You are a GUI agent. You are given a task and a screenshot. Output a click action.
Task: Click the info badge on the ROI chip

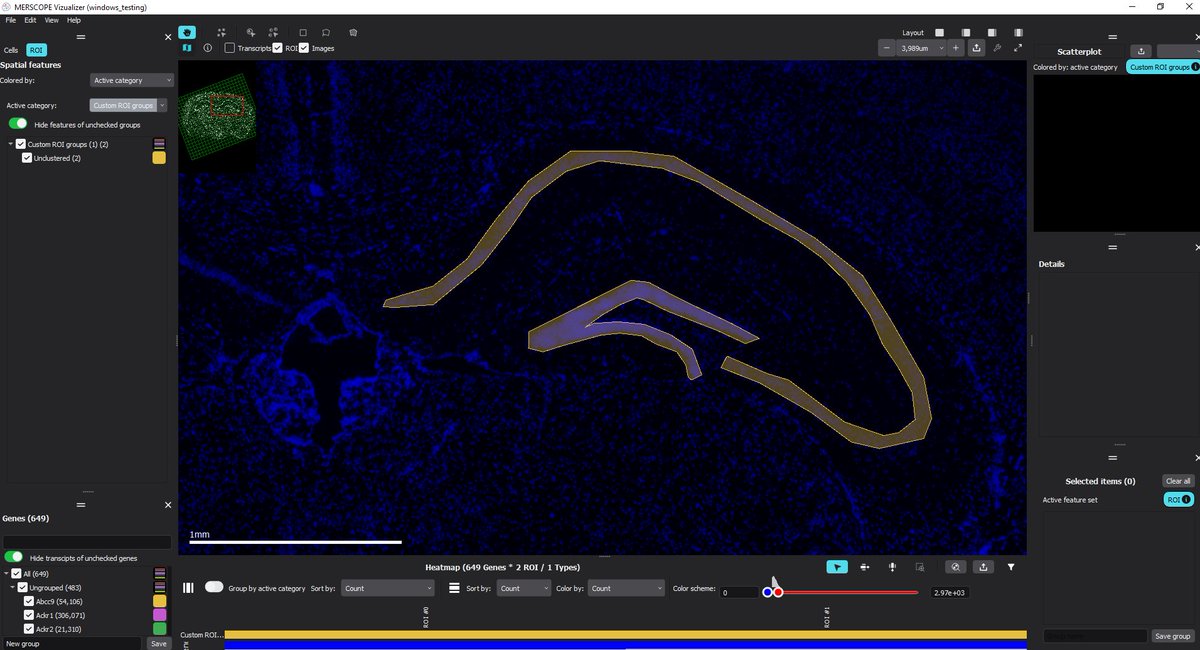pyautogui.click(x=1186, y=499)
